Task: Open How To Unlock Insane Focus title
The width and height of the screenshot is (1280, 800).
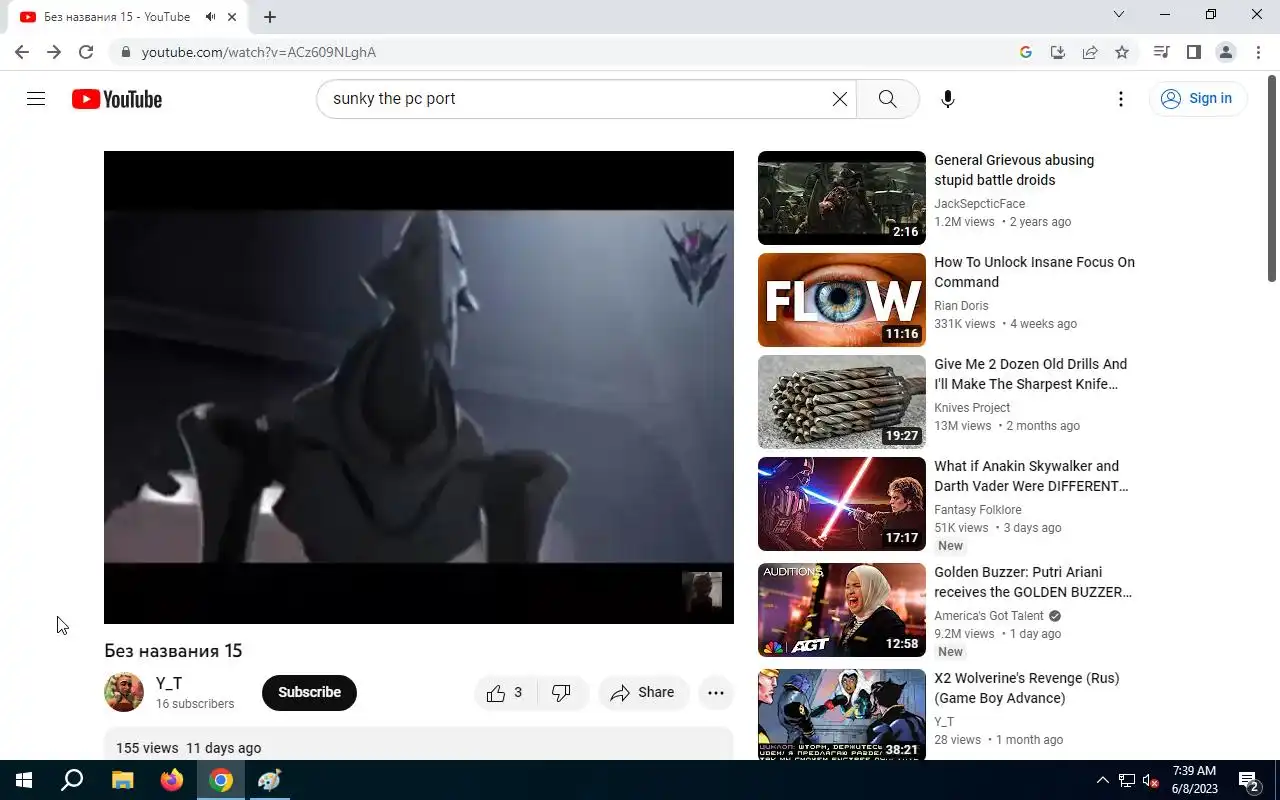Action: [1034, 272]
